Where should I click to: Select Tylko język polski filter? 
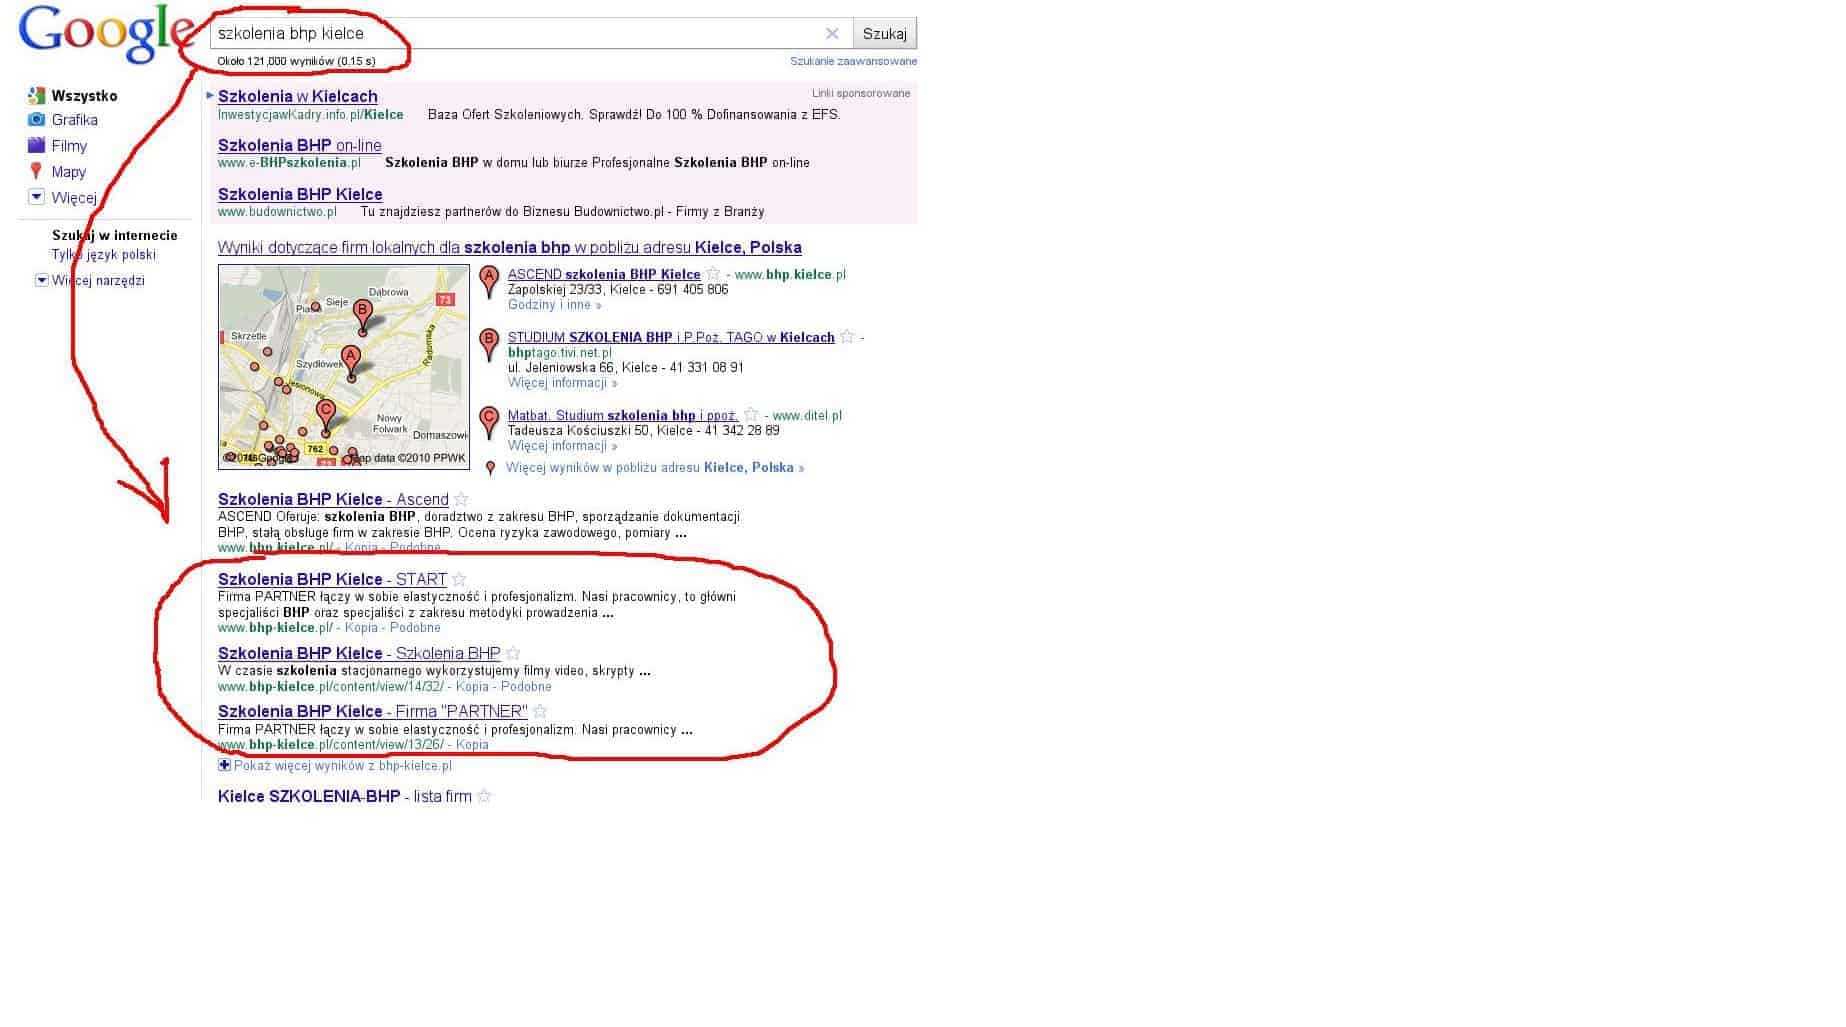click(104, 255)
